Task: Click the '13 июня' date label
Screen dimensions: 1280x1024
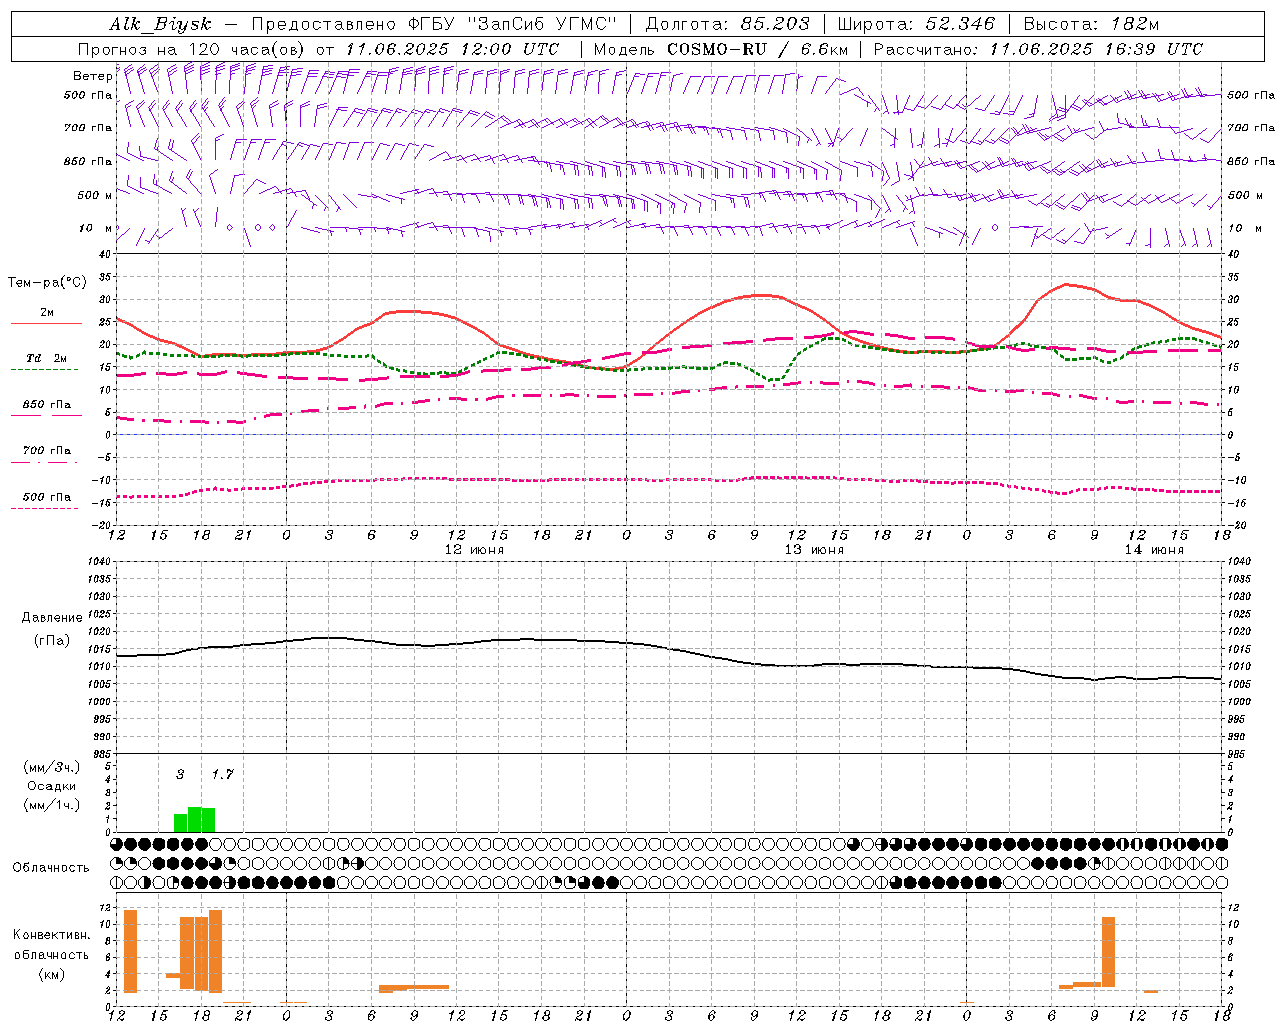Action: (x=814, y=550)
